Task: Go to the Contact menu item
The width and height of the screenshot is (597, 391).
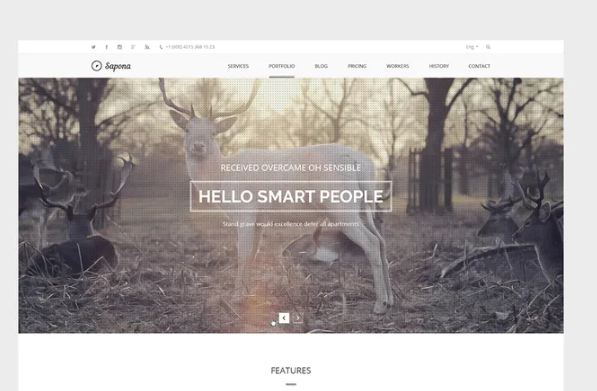Action: tap(479, 66)
